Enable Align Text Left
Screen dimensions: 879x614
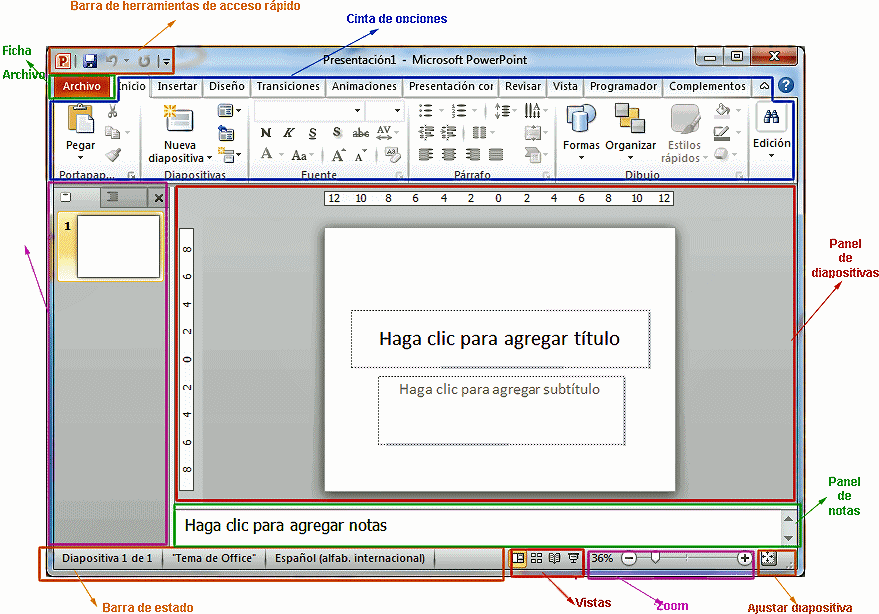point(426,154)
